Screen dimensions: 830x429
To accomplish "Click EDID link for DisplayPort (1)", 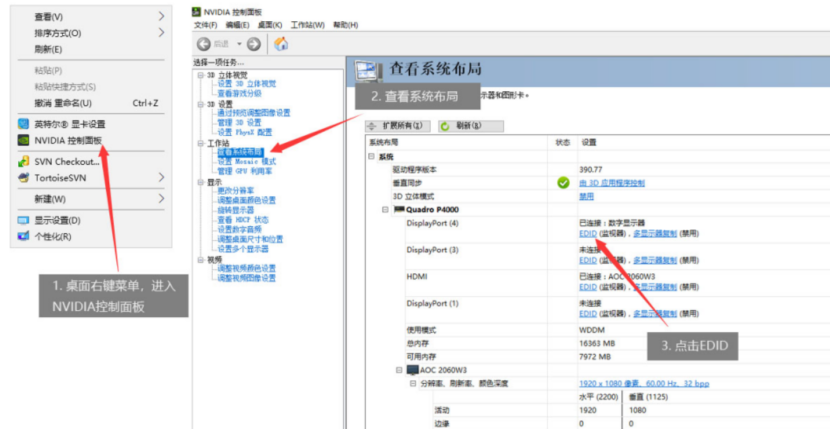I will click(588, 314).
